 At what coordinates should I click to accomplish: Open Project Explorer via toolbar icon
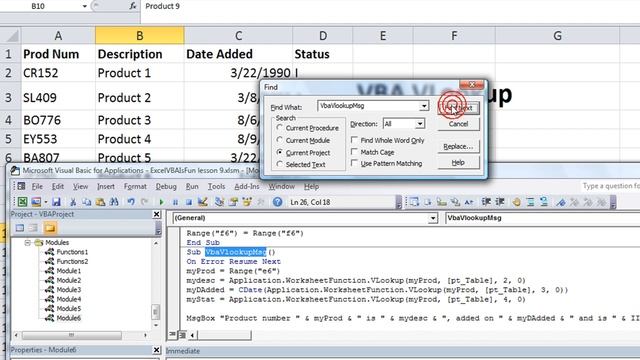pos(220,202)
